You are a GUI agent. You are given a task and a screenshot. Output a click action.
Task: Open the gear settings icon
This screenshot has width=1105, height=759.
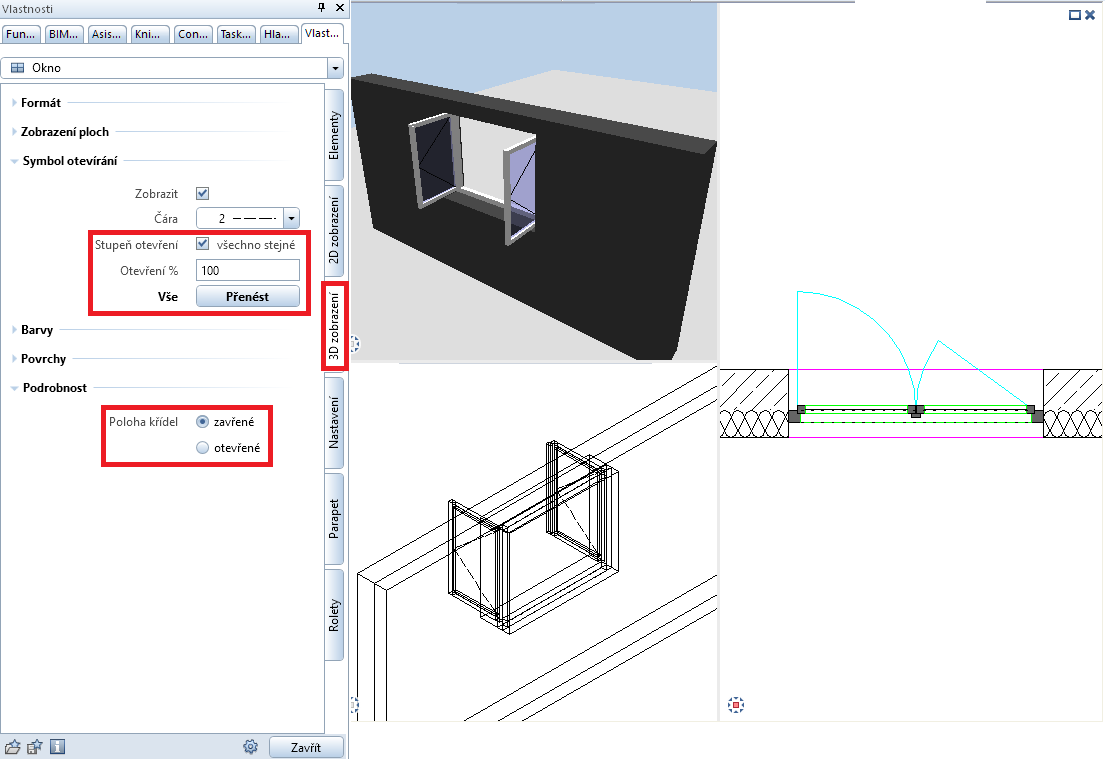click(251, 746)
